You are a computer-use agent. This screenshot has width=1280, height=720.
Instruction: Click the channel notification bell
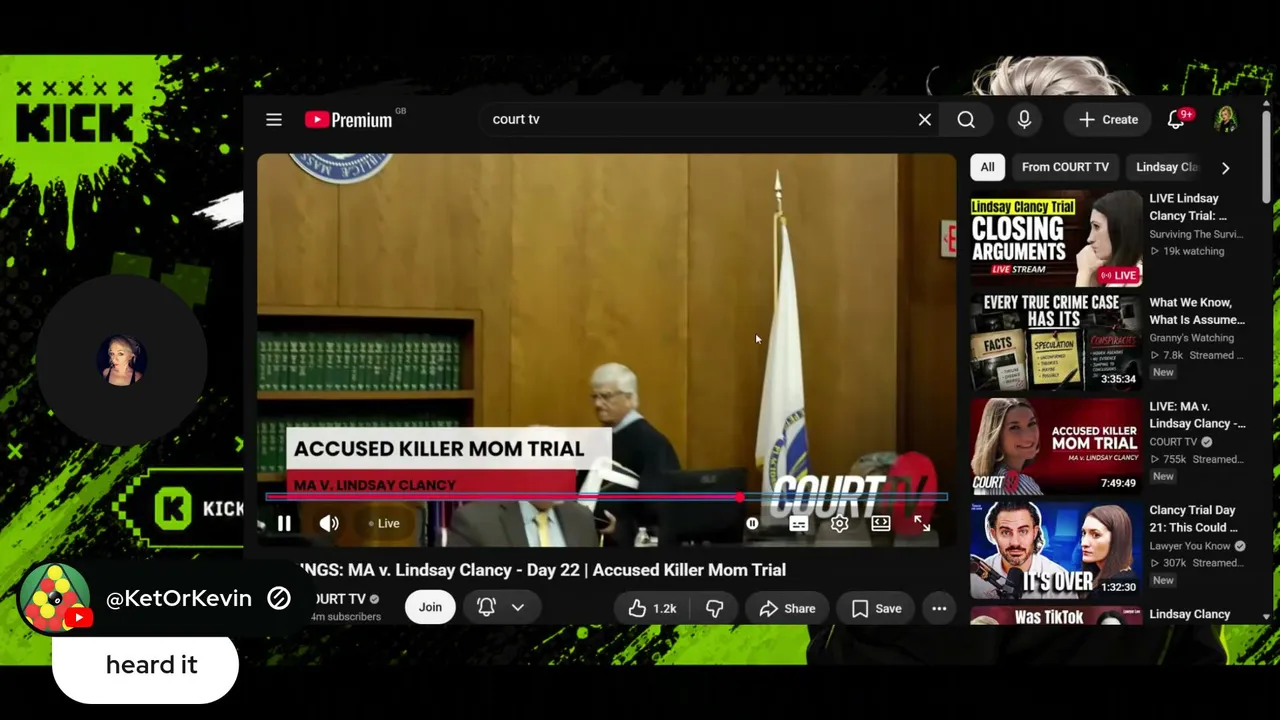(486, 607)
